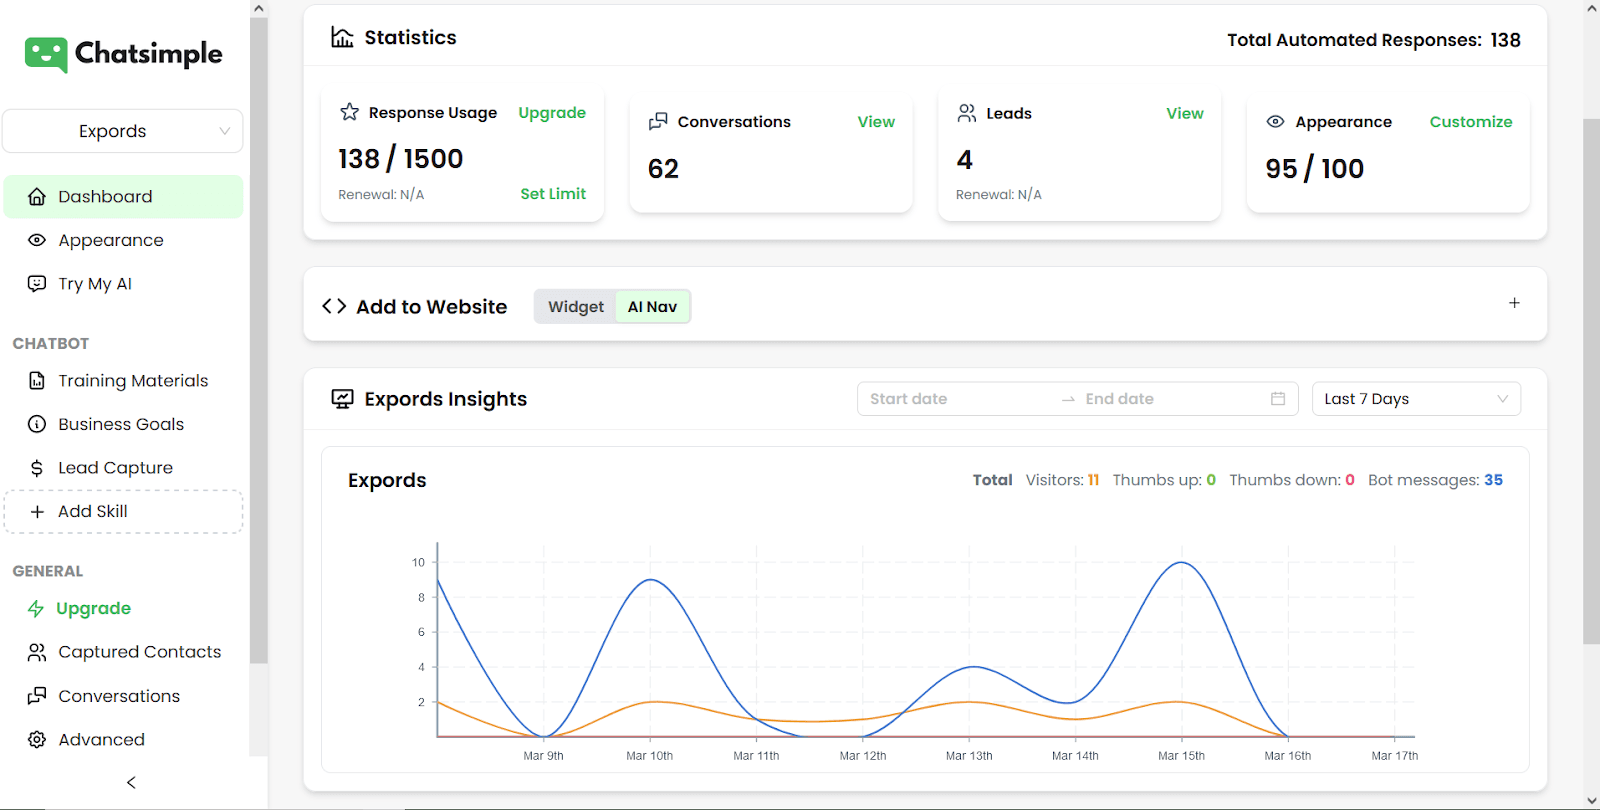Click the Training Materials document icon

(x=37, y=381)
